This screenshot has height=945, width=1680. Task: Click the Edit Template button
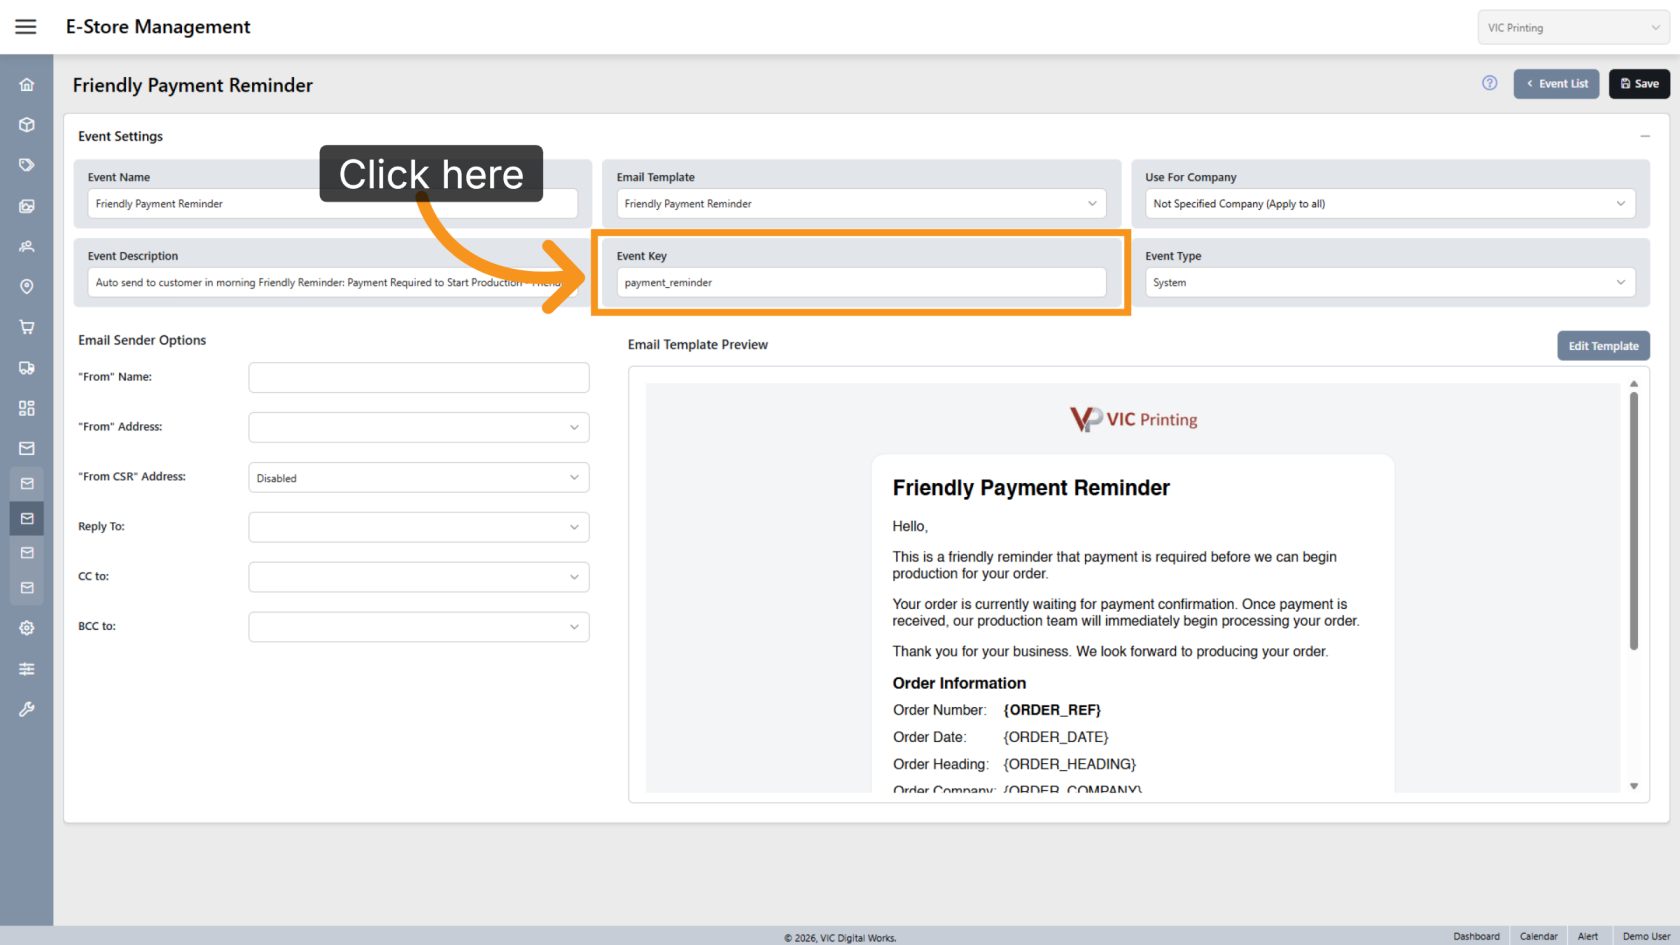click(x=1603, y=346)
